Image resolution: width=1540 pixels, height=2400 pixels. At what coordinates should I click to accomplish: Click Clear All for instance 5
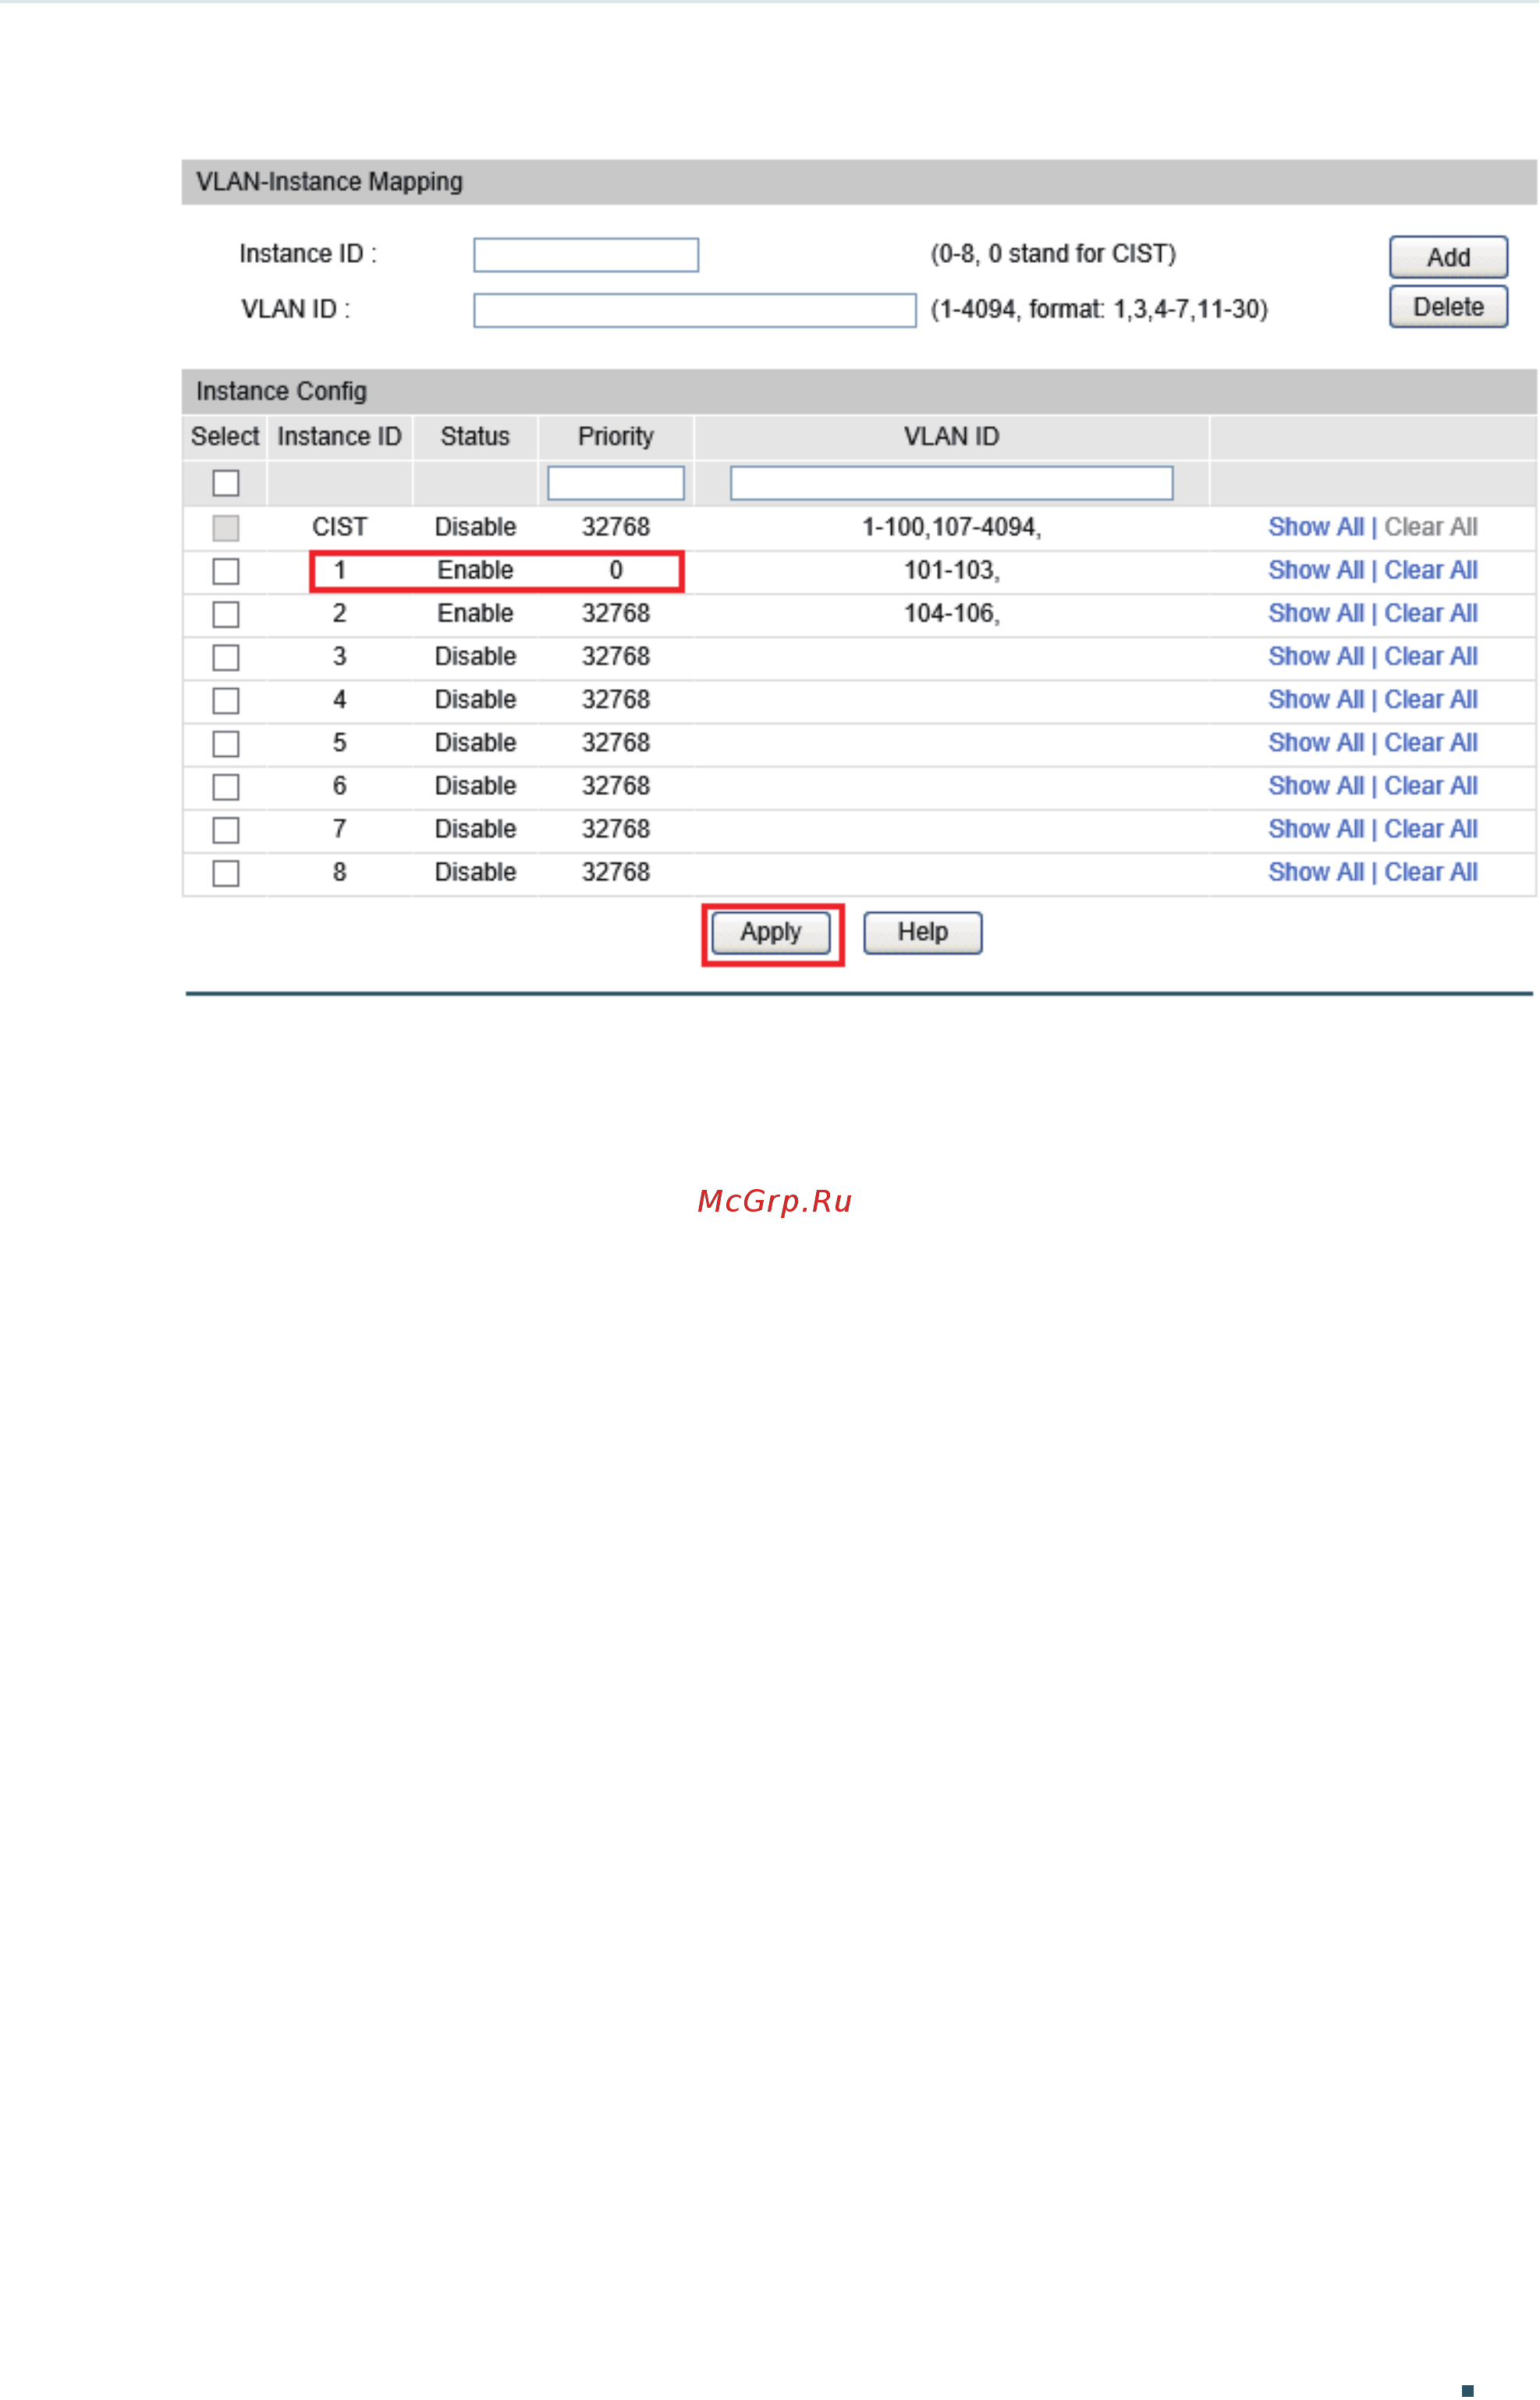(x=1431, y=742)
